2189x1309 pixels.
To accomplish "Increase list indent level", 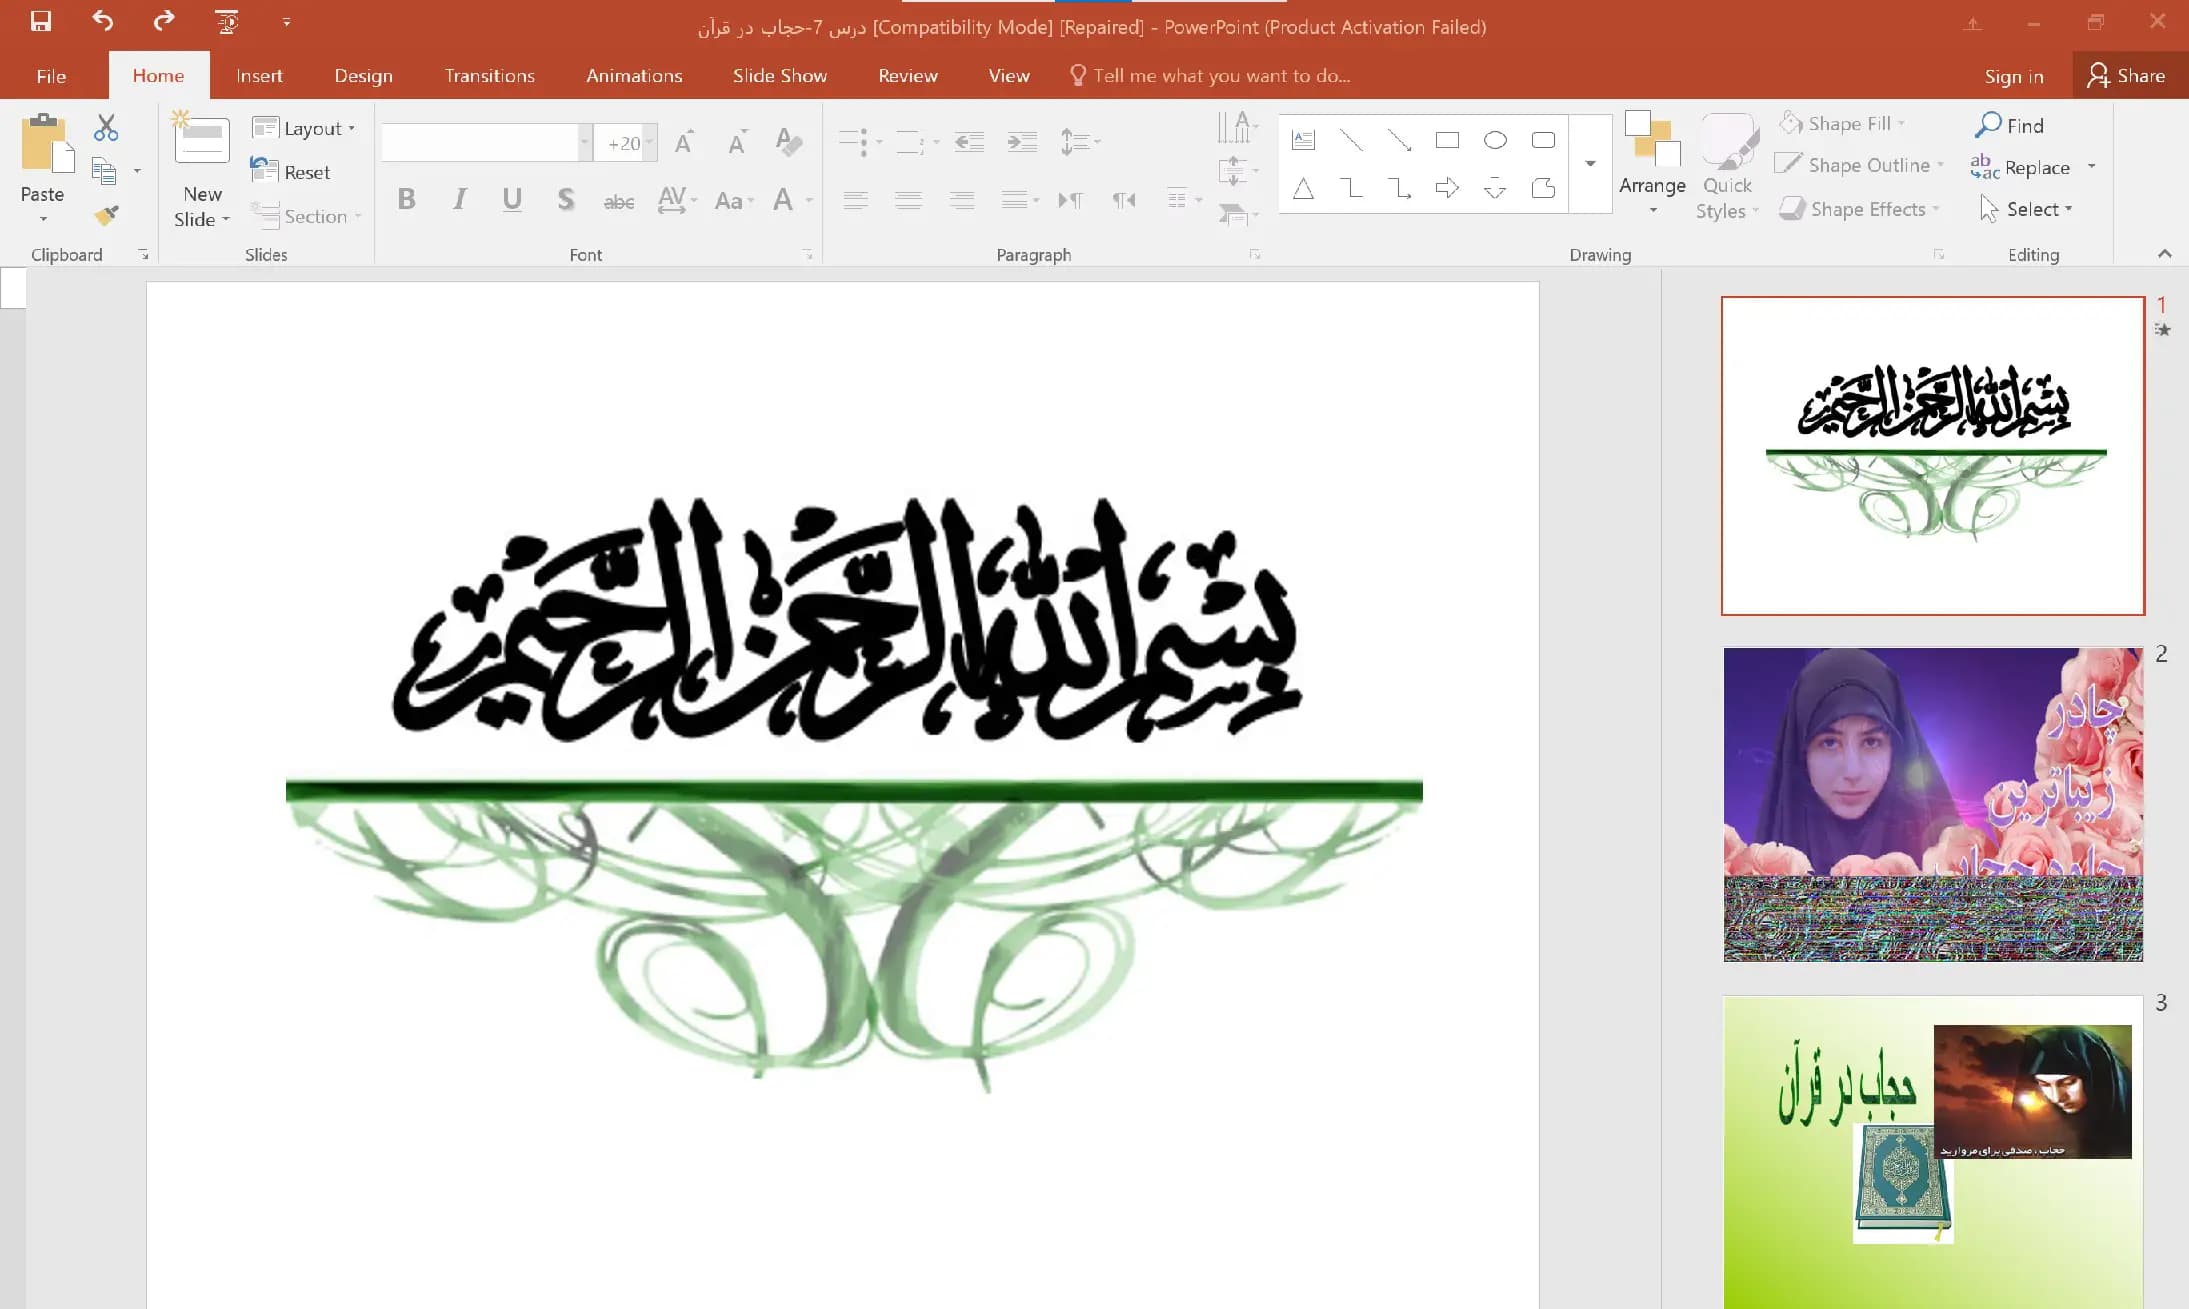I will coord(1021,142).
